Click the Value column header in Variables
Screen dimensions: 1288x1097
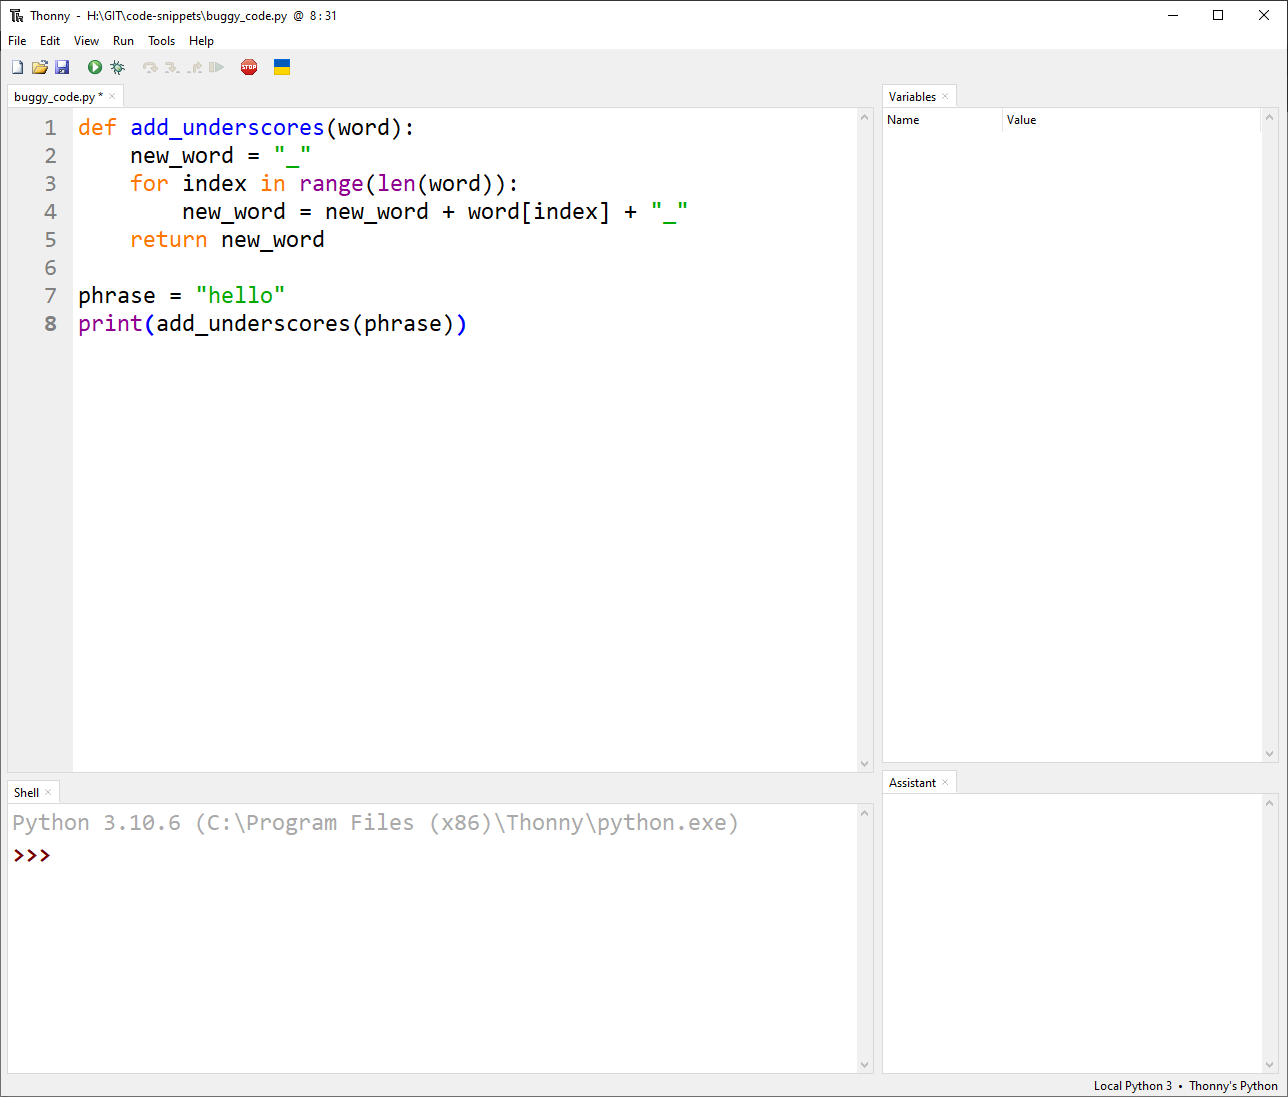[x=1131, y=120]
